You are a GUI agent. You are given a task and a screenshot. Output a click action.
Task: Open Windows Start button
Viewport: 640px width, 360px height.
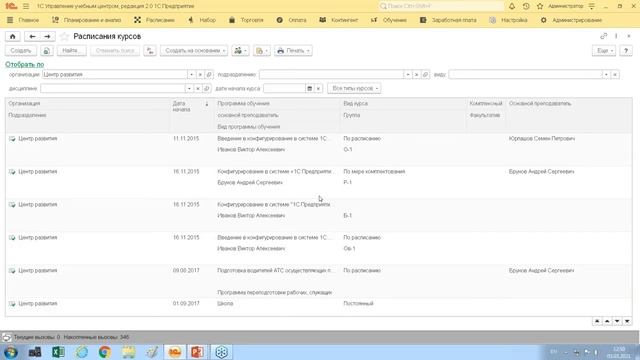point(11,352)
